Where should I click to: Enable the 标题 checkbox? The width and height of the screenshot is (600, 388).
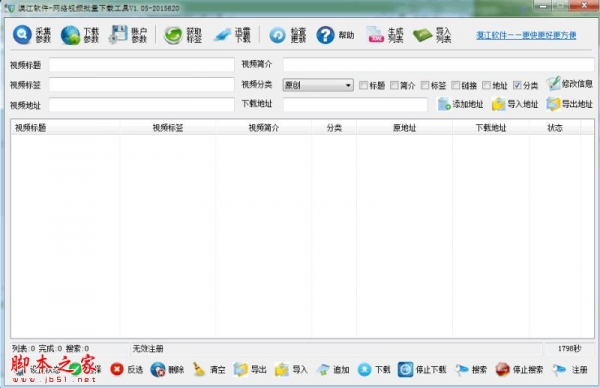[364, 85]
